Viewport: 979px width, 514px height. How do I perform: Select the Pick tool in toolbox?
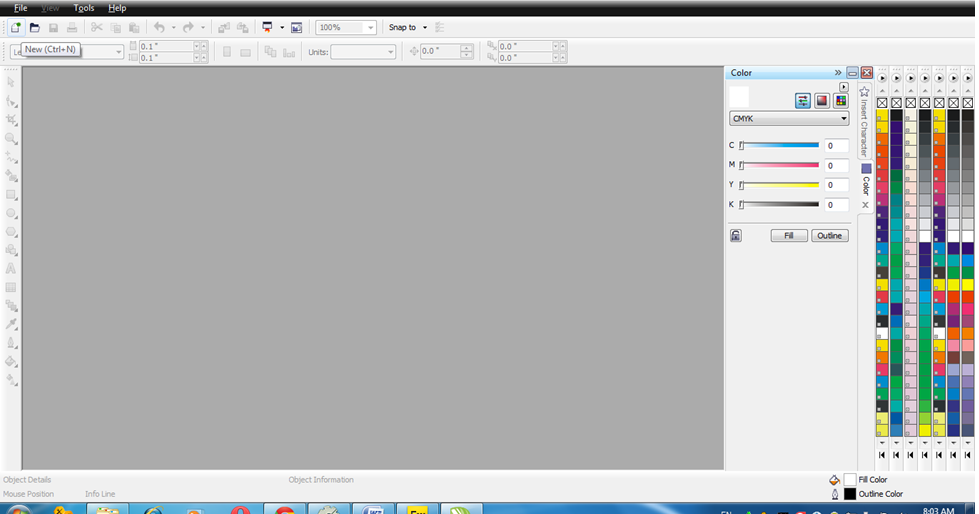pyautogui.click(x=11, y=82)
